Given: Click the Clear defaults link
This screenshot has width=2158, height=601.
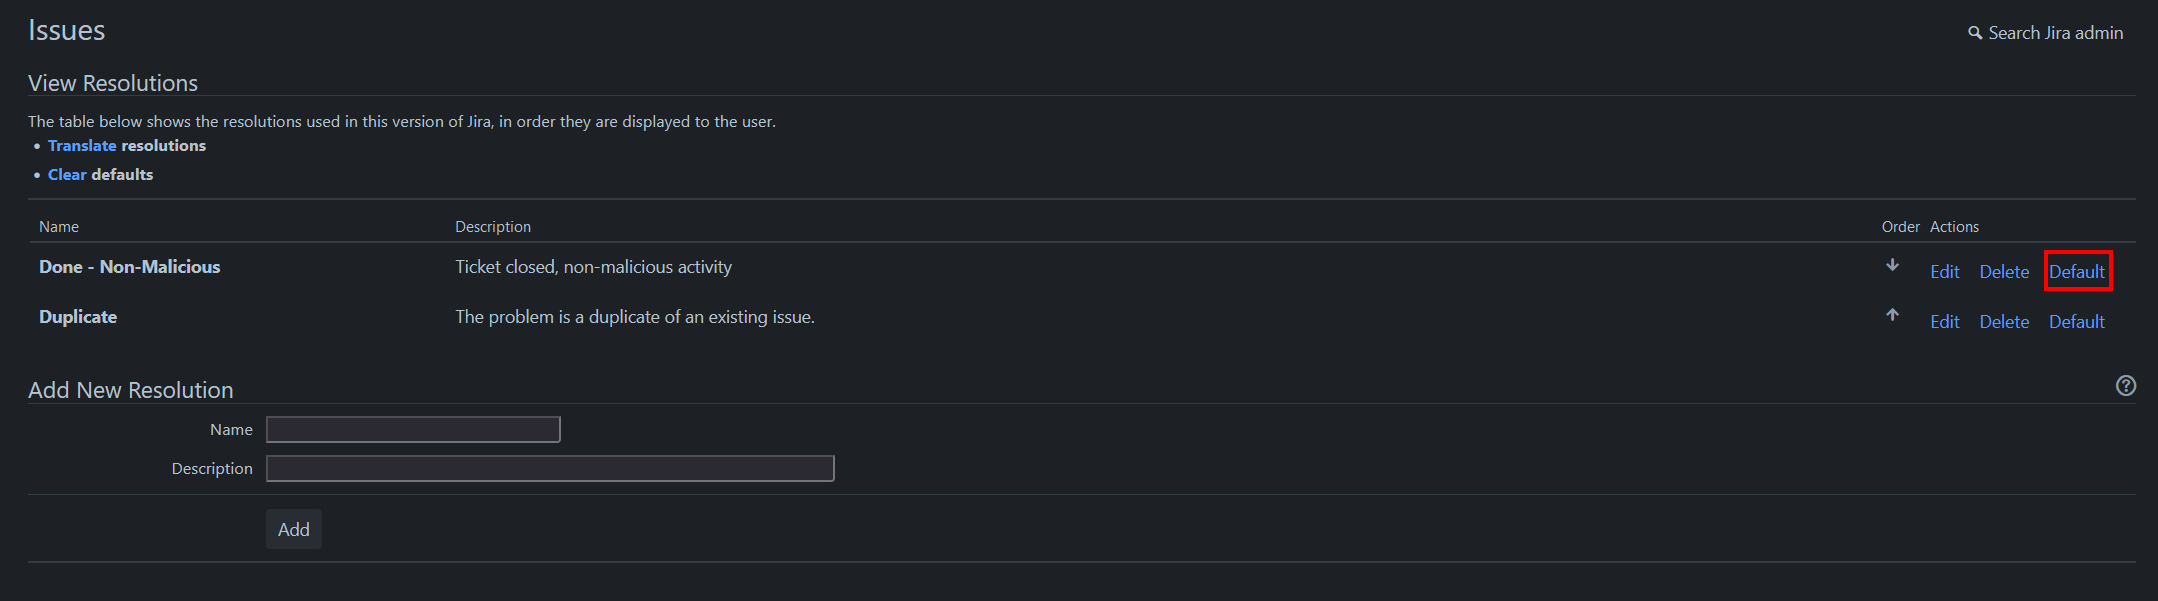Looking at the screenshot, I should tap(67, 175).
